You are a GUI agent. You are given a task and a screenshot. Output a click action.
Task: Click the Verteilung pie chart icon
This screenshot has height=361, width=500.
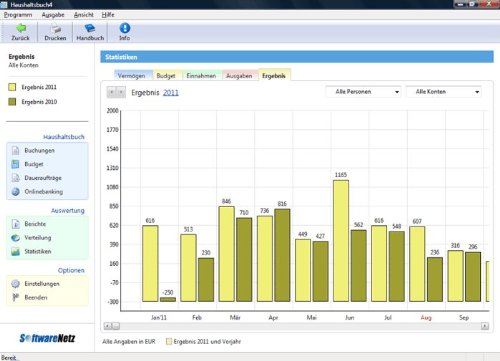point(15,238)
